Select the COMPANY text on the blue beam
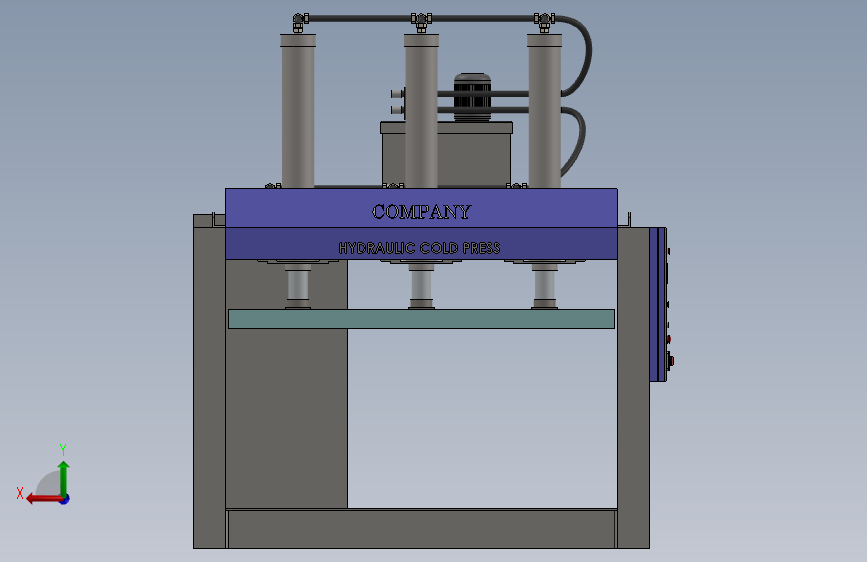867x562 pixels. click(421, 211)
